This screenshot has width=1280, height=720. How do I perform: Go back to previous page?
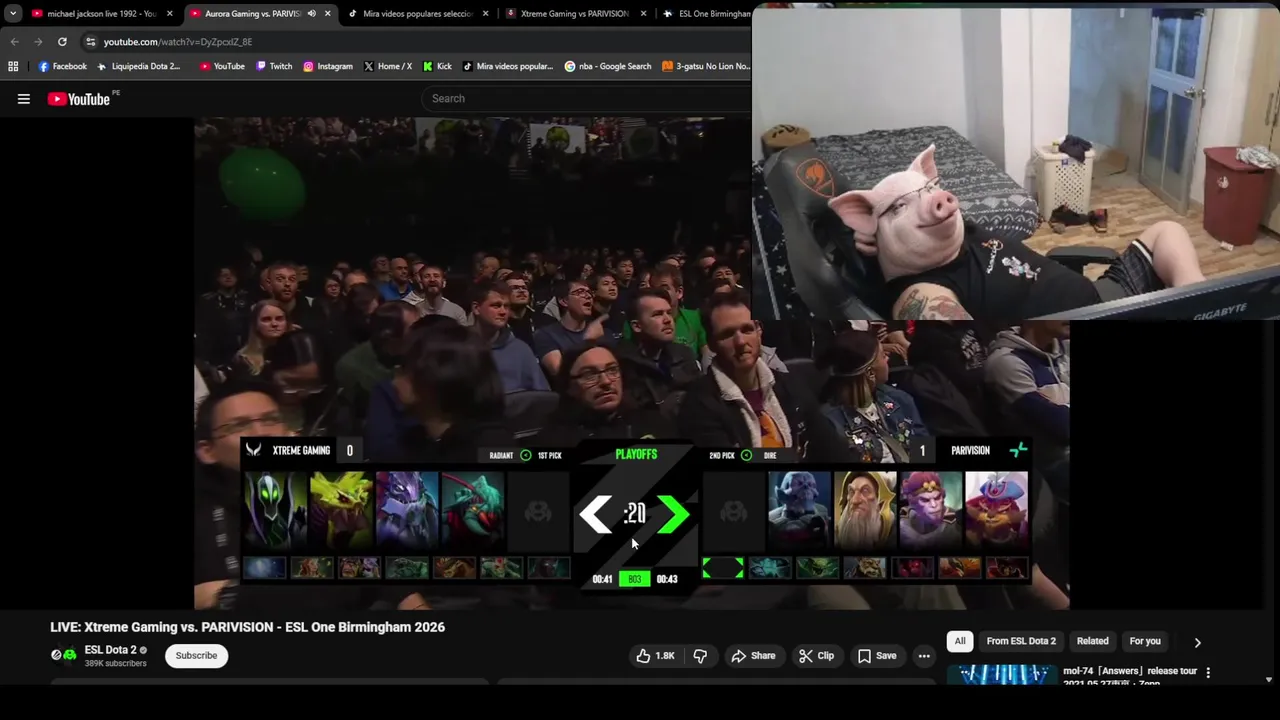tap(14, 42)
